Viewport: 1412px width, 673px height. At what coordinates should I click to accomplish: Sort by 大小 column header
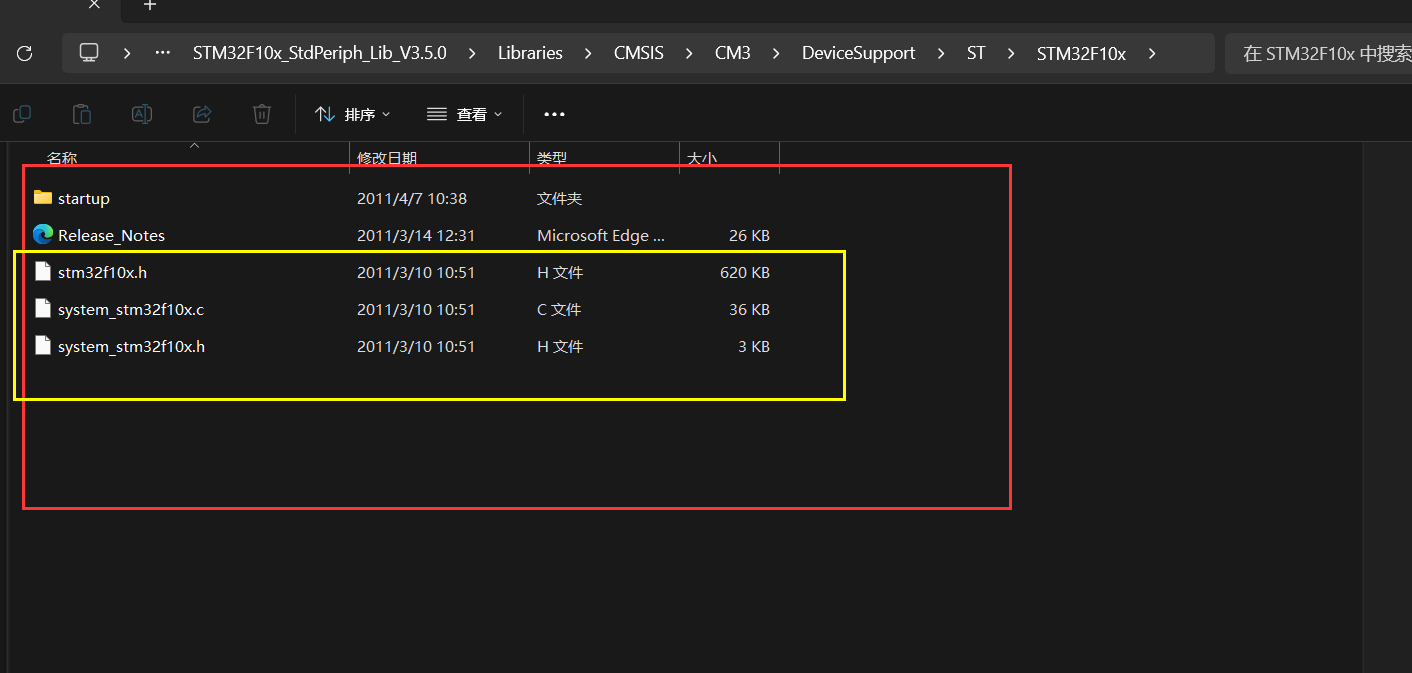702,158
